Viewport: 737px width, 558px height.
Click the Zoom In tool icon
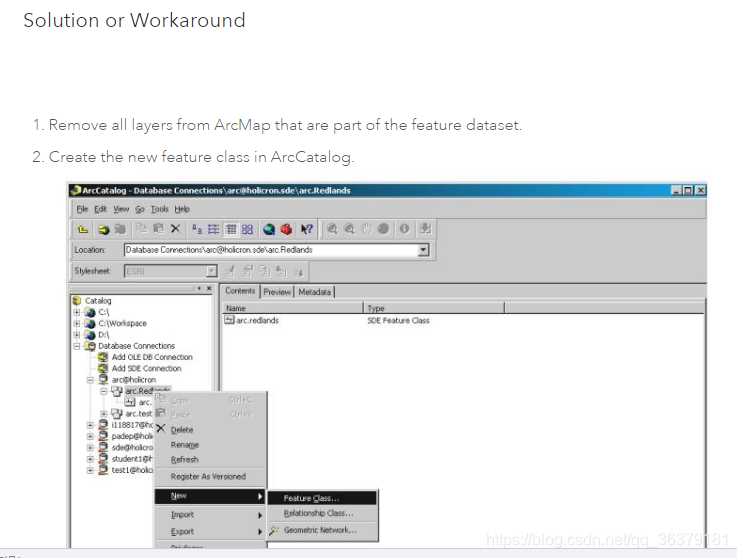point(332,229)
